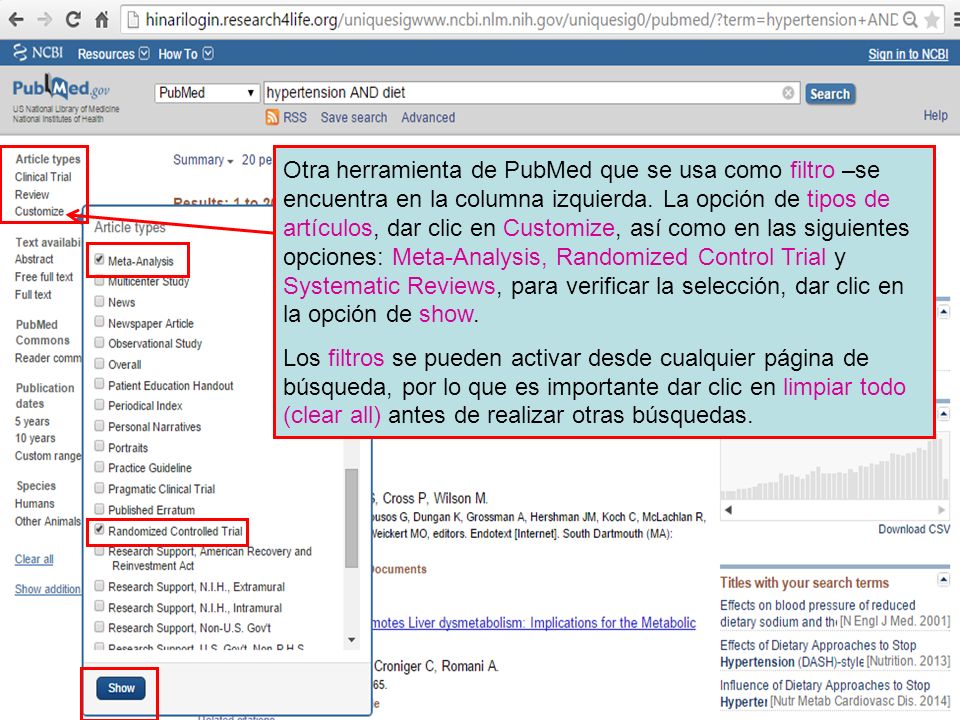Toggle the Randomized Controlled Trial checkbox
Image resolution: width=960 pixels, height=720 pixels.
(99, 530)
